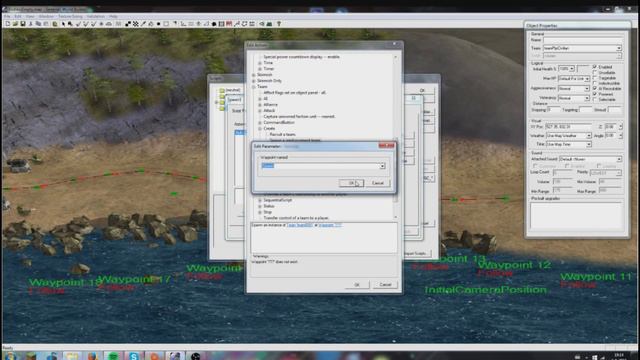Screen dimensions: 640x360
Task: Click the black circle toolbar icon
Action: pyautogui.click(x=158, y=24)
